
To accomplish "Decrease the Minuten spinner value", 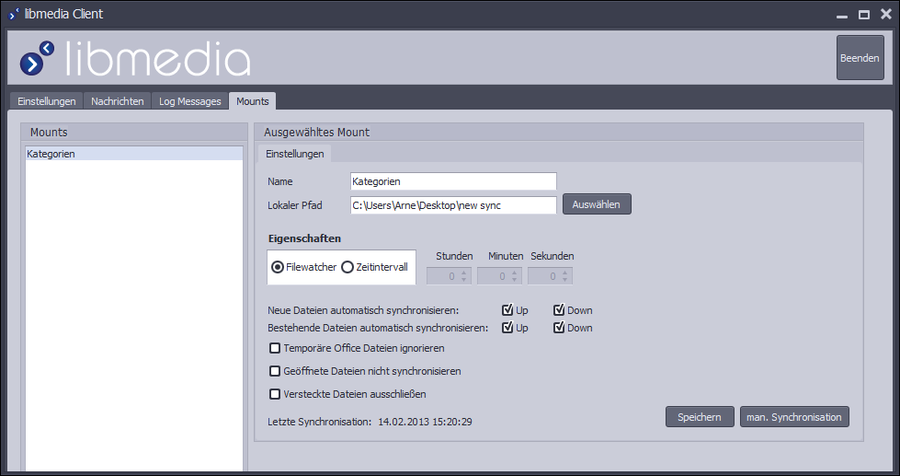I will click(515, 280).
